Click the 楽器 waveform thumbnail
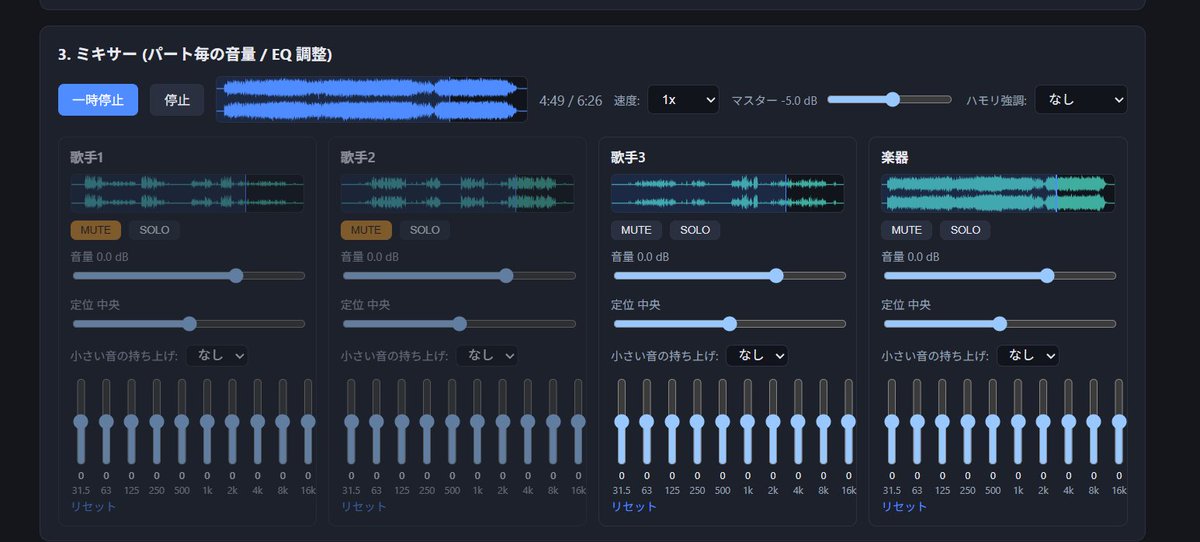 pos(997,193)
